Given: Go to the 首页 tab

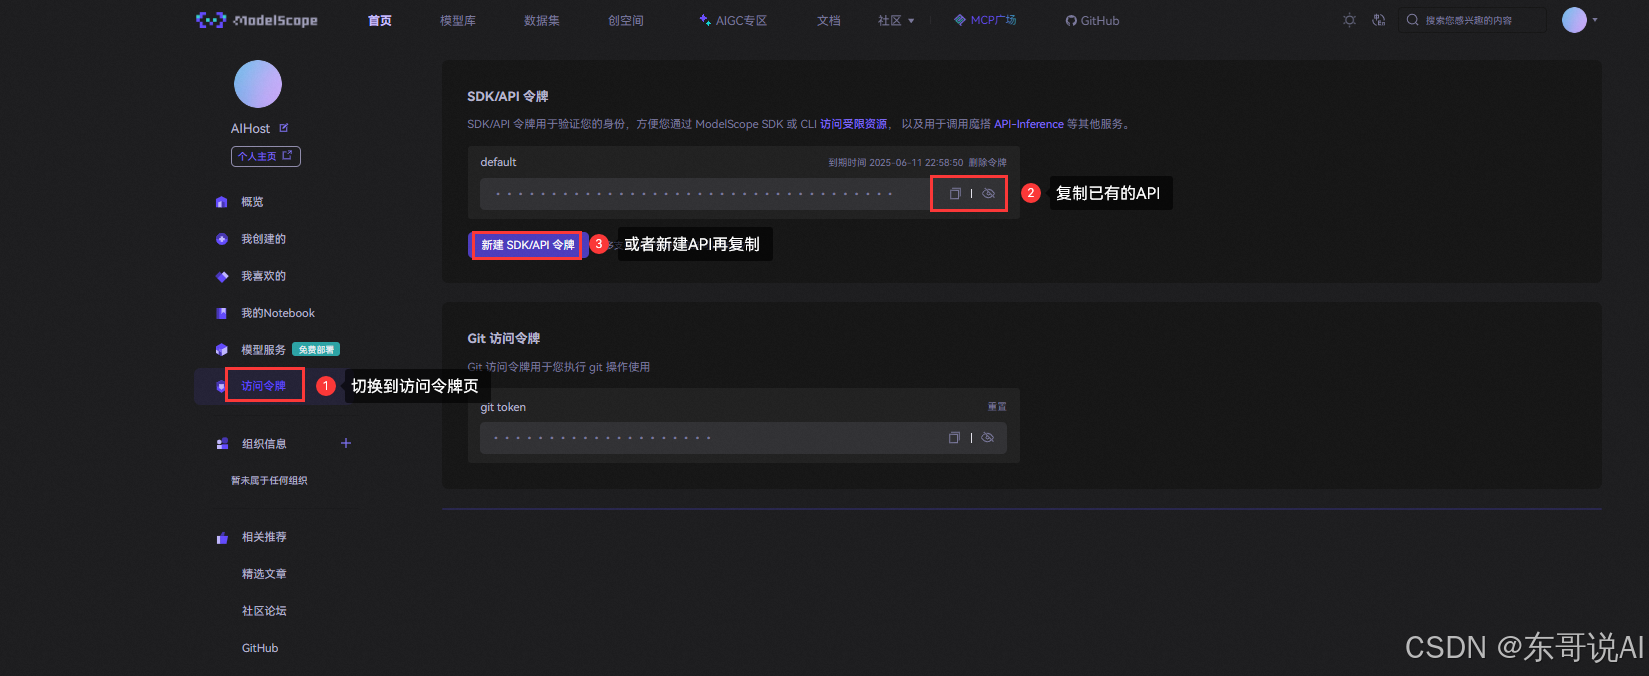Looking at the screenshot, I should 380,20.
